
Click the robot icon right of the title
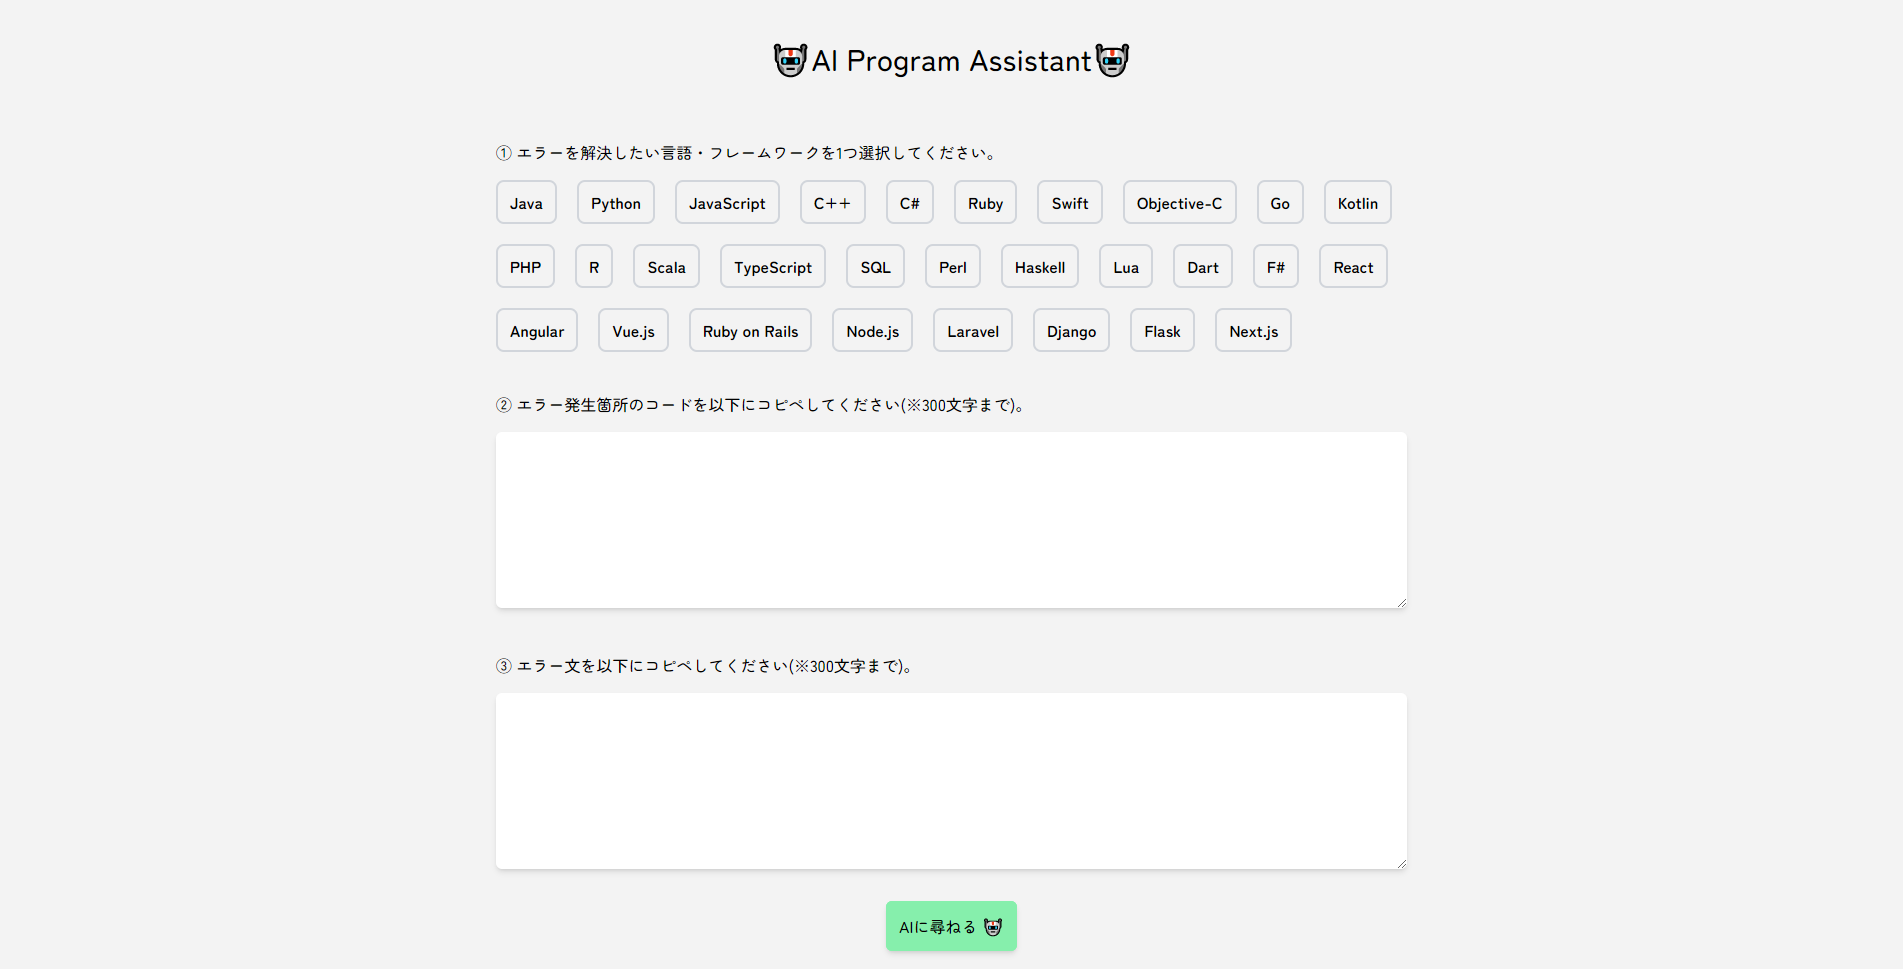tap(1112, 60)
